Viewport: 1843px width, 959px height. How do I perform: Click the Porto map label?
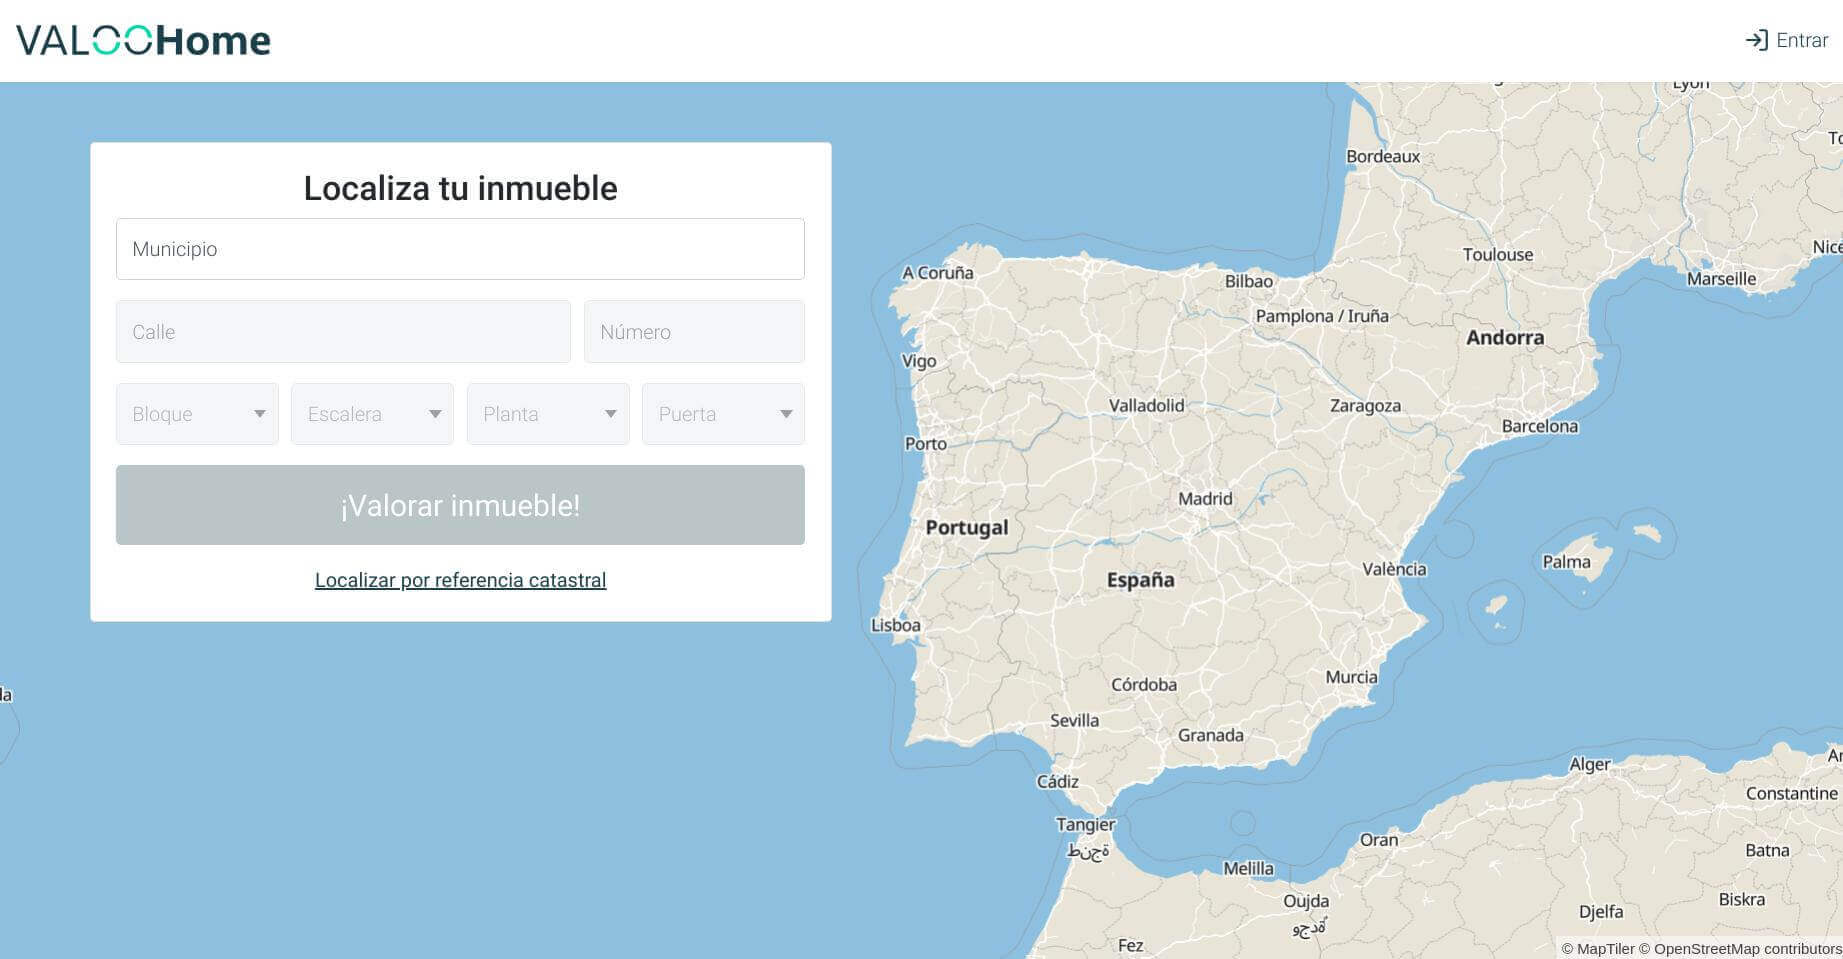click(926, 443)
